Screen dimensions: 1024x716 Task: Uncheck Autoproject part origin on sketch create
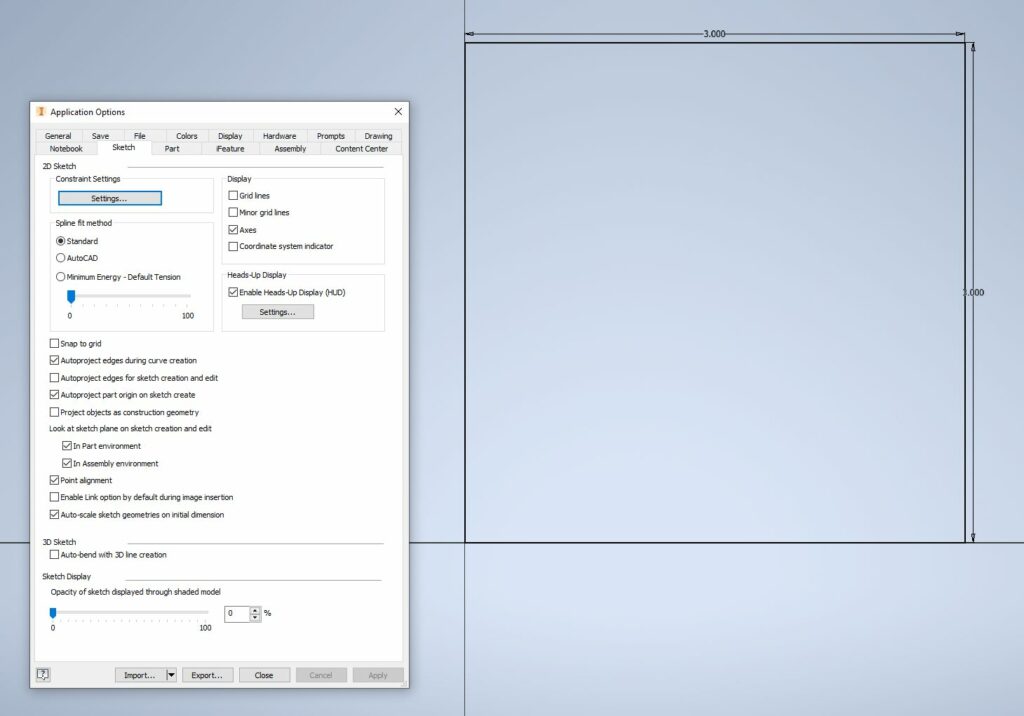55,394
